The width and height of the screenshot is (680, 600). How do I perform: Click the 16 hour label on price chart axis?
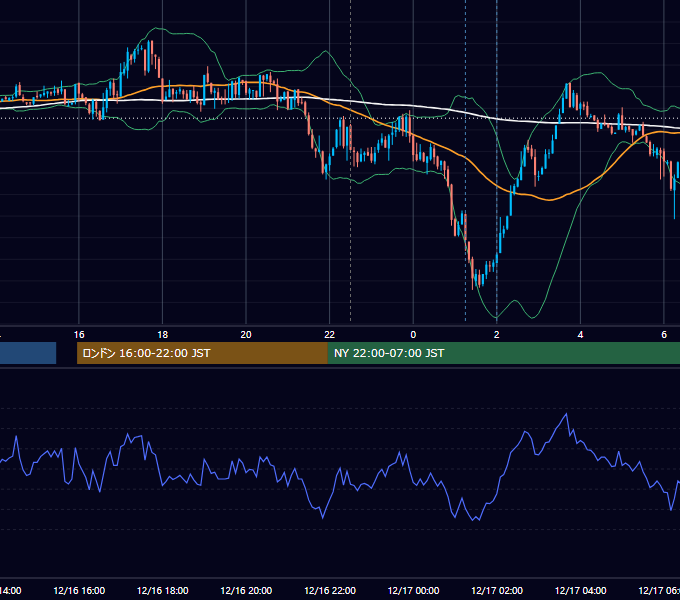tap(79, 335)
